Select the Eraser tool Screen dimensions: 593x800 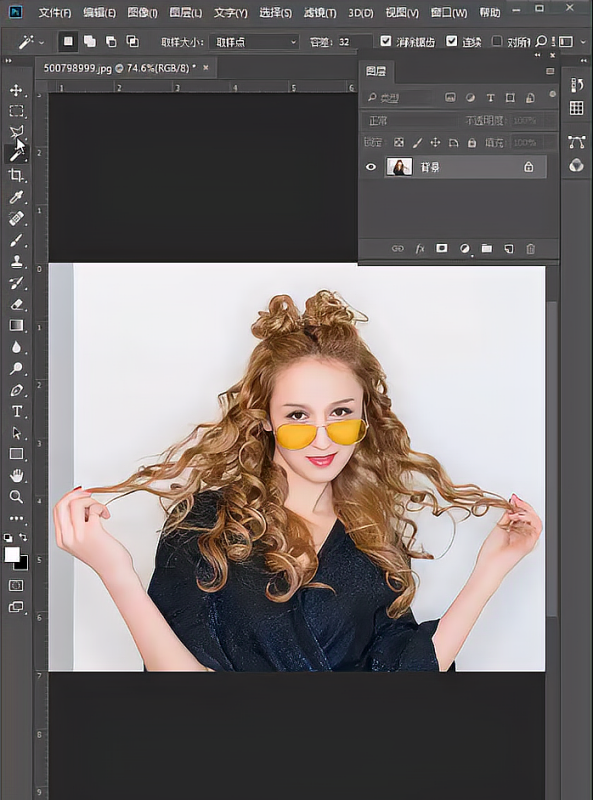[x=16, y=304]
